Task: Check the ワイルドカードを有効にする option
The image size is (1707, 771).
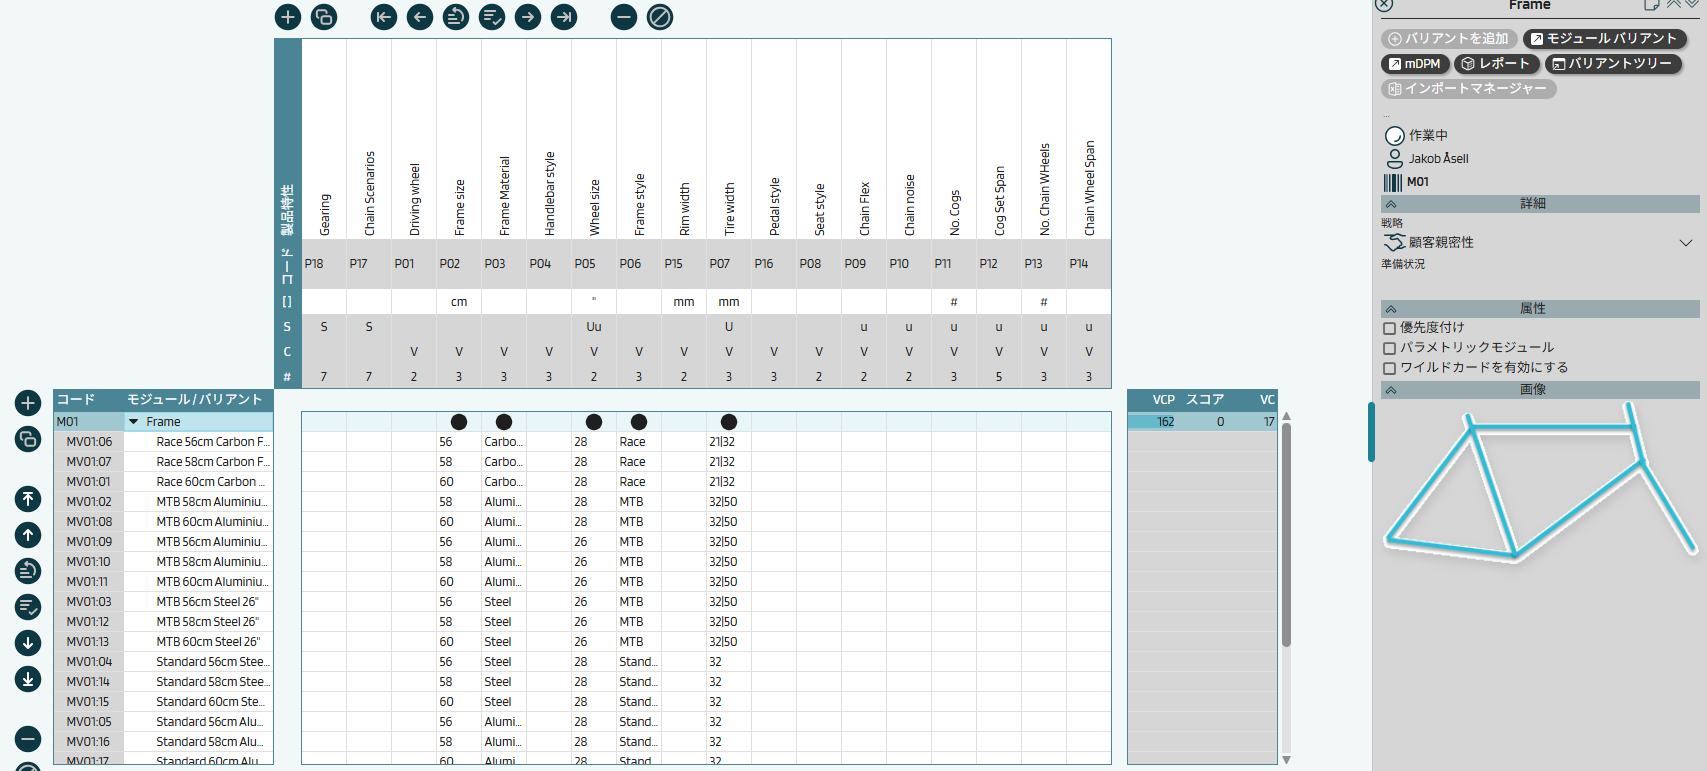Action: tap(1389, 368)
